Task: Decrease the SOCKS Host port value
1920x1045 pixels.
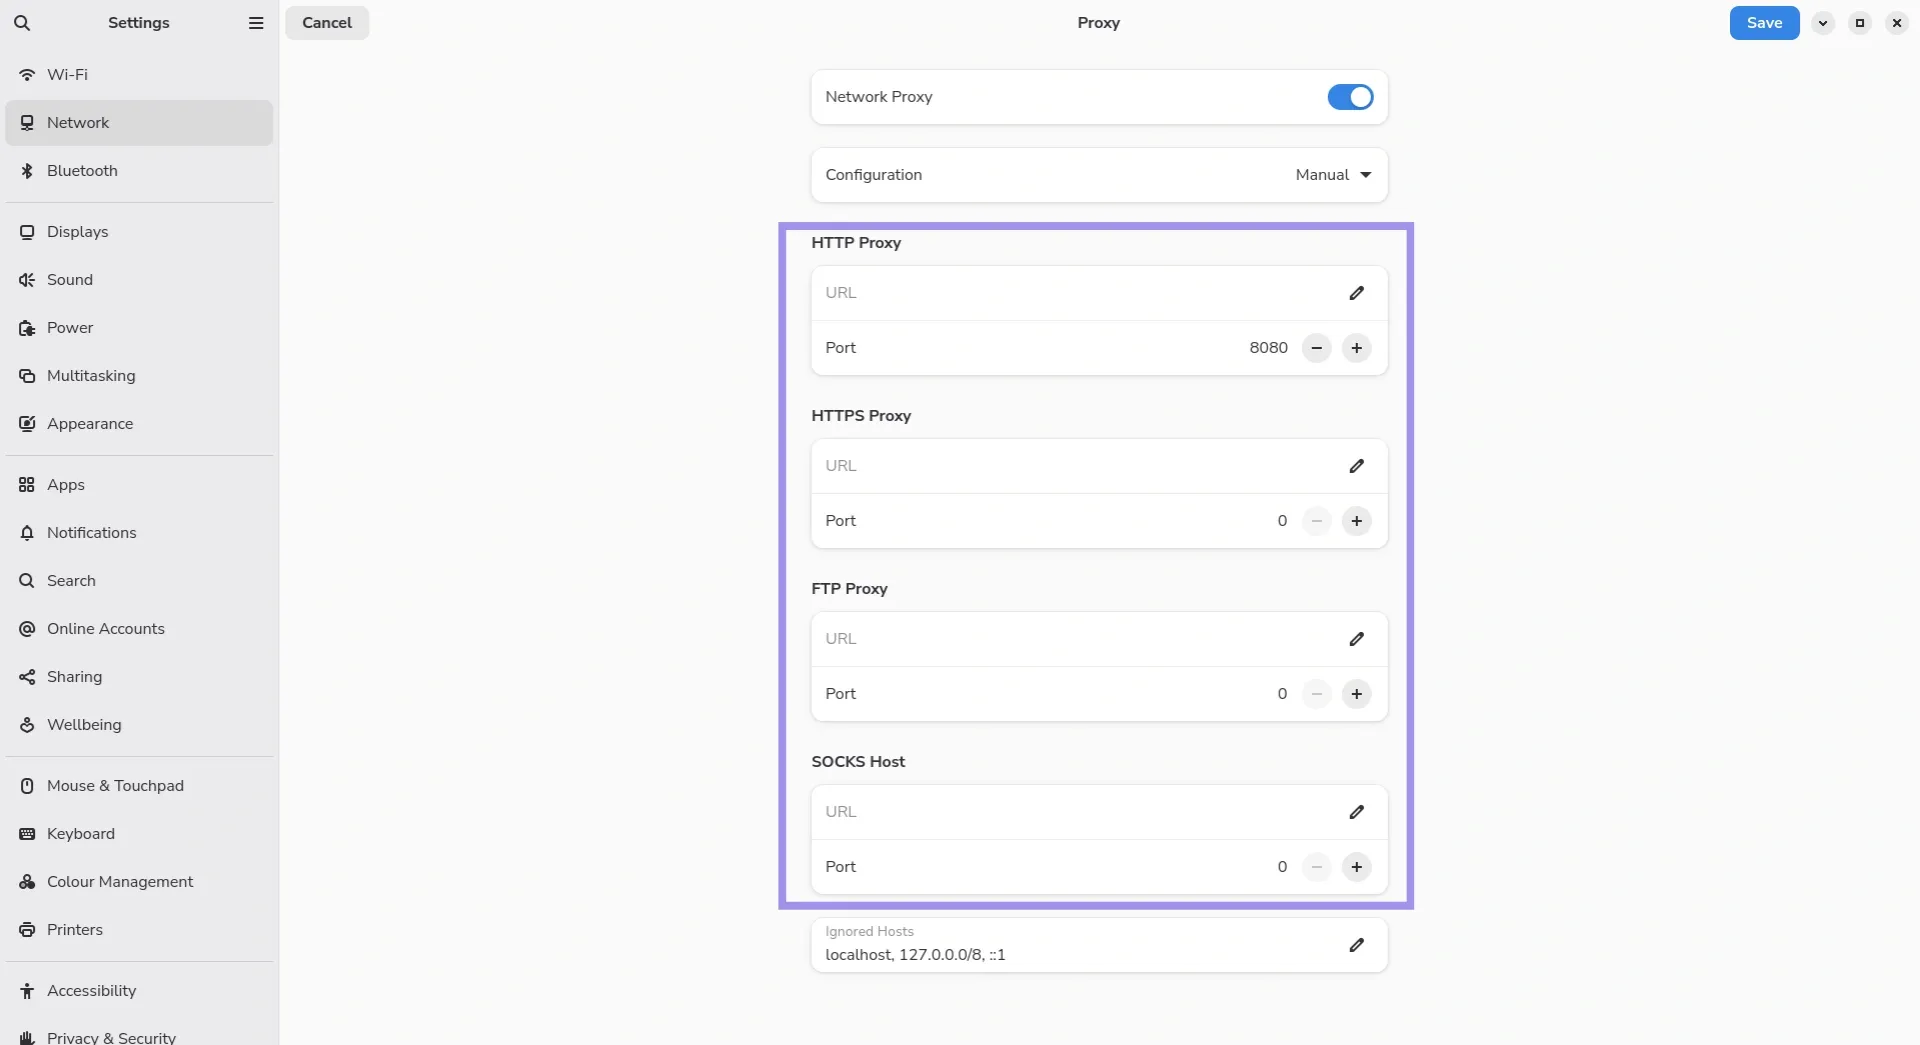Action: click(1316, 867)
